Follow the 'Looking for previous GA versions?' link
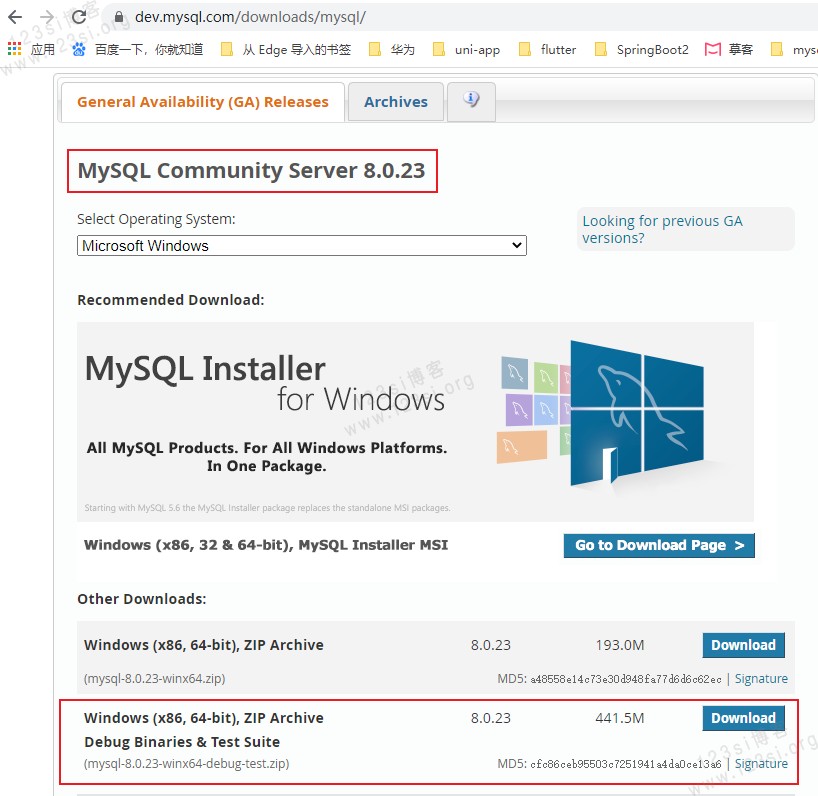Viewport: 818px width, 796px height. click(x=662, y=229)
